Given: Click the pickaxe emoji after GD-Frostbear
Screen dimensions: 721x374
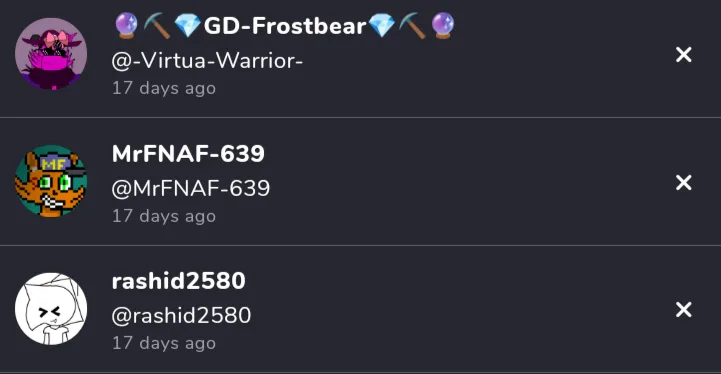Looking at the screenshot, I should [x=412, y=26].
